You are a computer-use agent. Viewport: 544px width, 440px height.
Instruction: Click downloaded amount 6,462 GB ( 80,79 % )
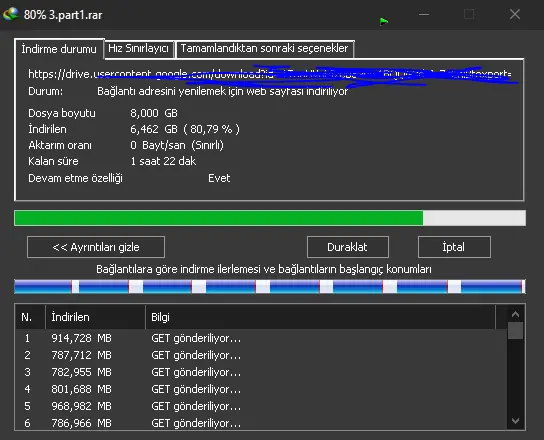point(185,129)
